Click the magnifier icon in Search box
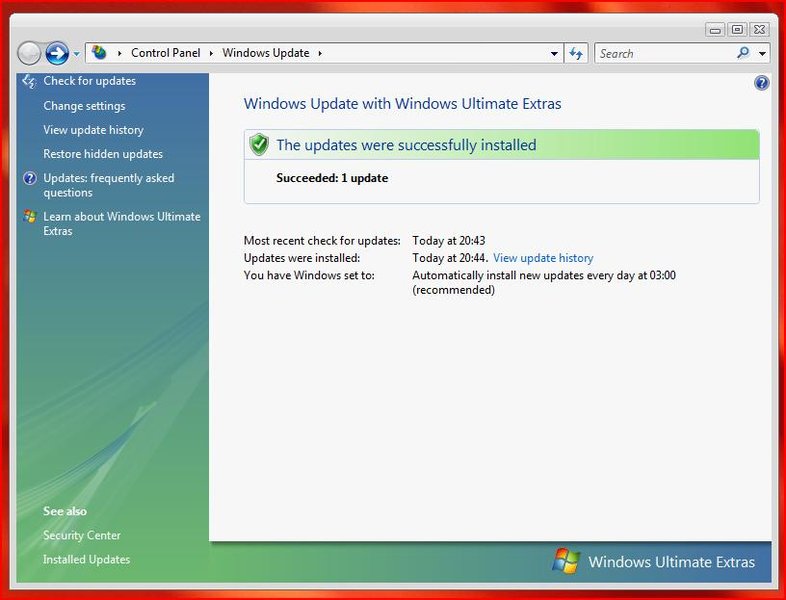 coord(743,53)
